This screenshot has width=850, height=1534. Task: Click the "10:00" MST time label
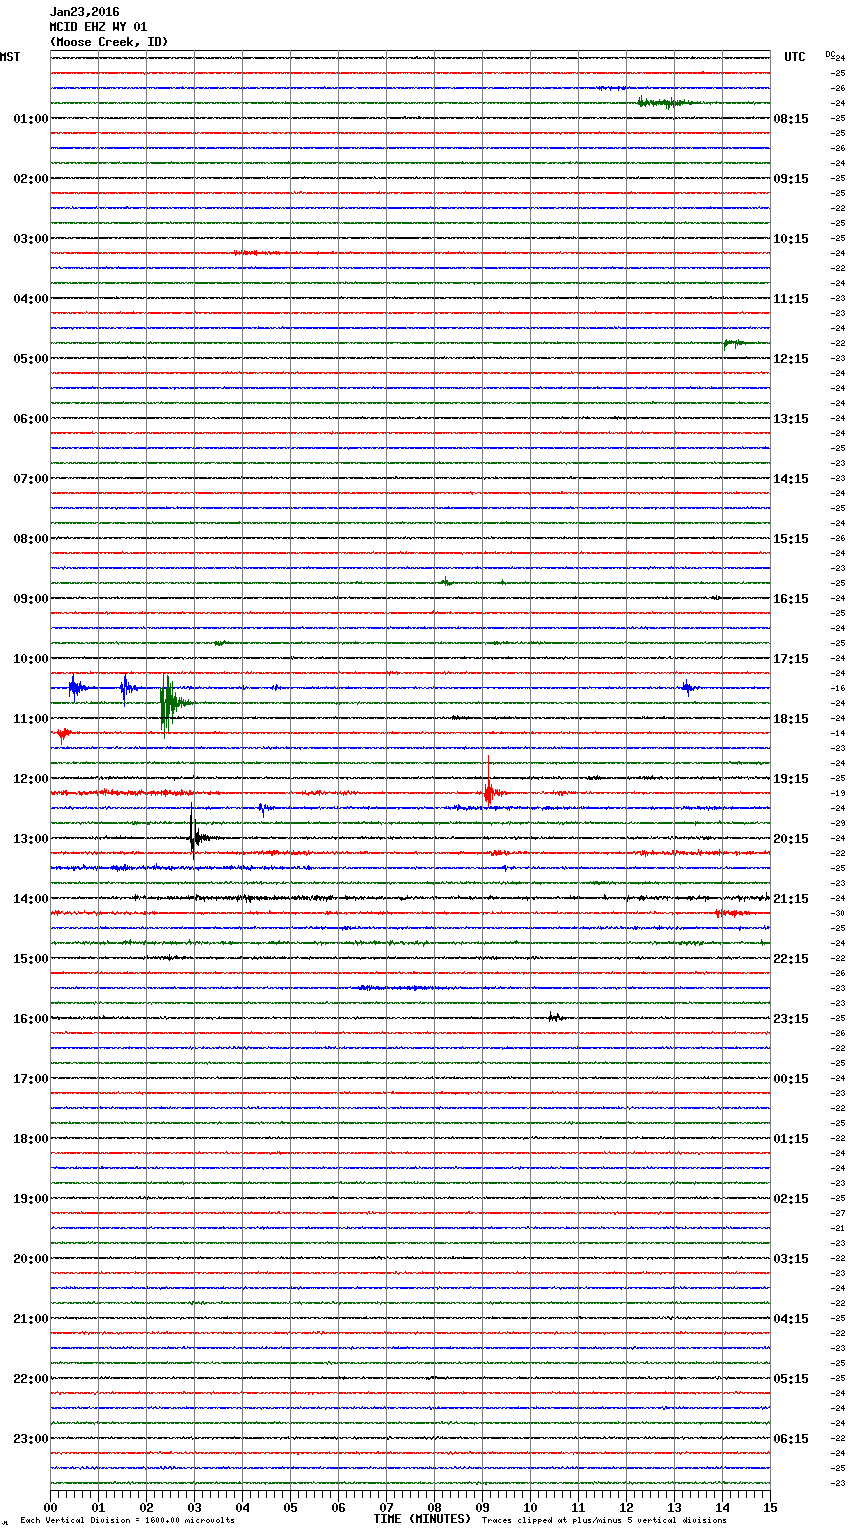(30, 659)
